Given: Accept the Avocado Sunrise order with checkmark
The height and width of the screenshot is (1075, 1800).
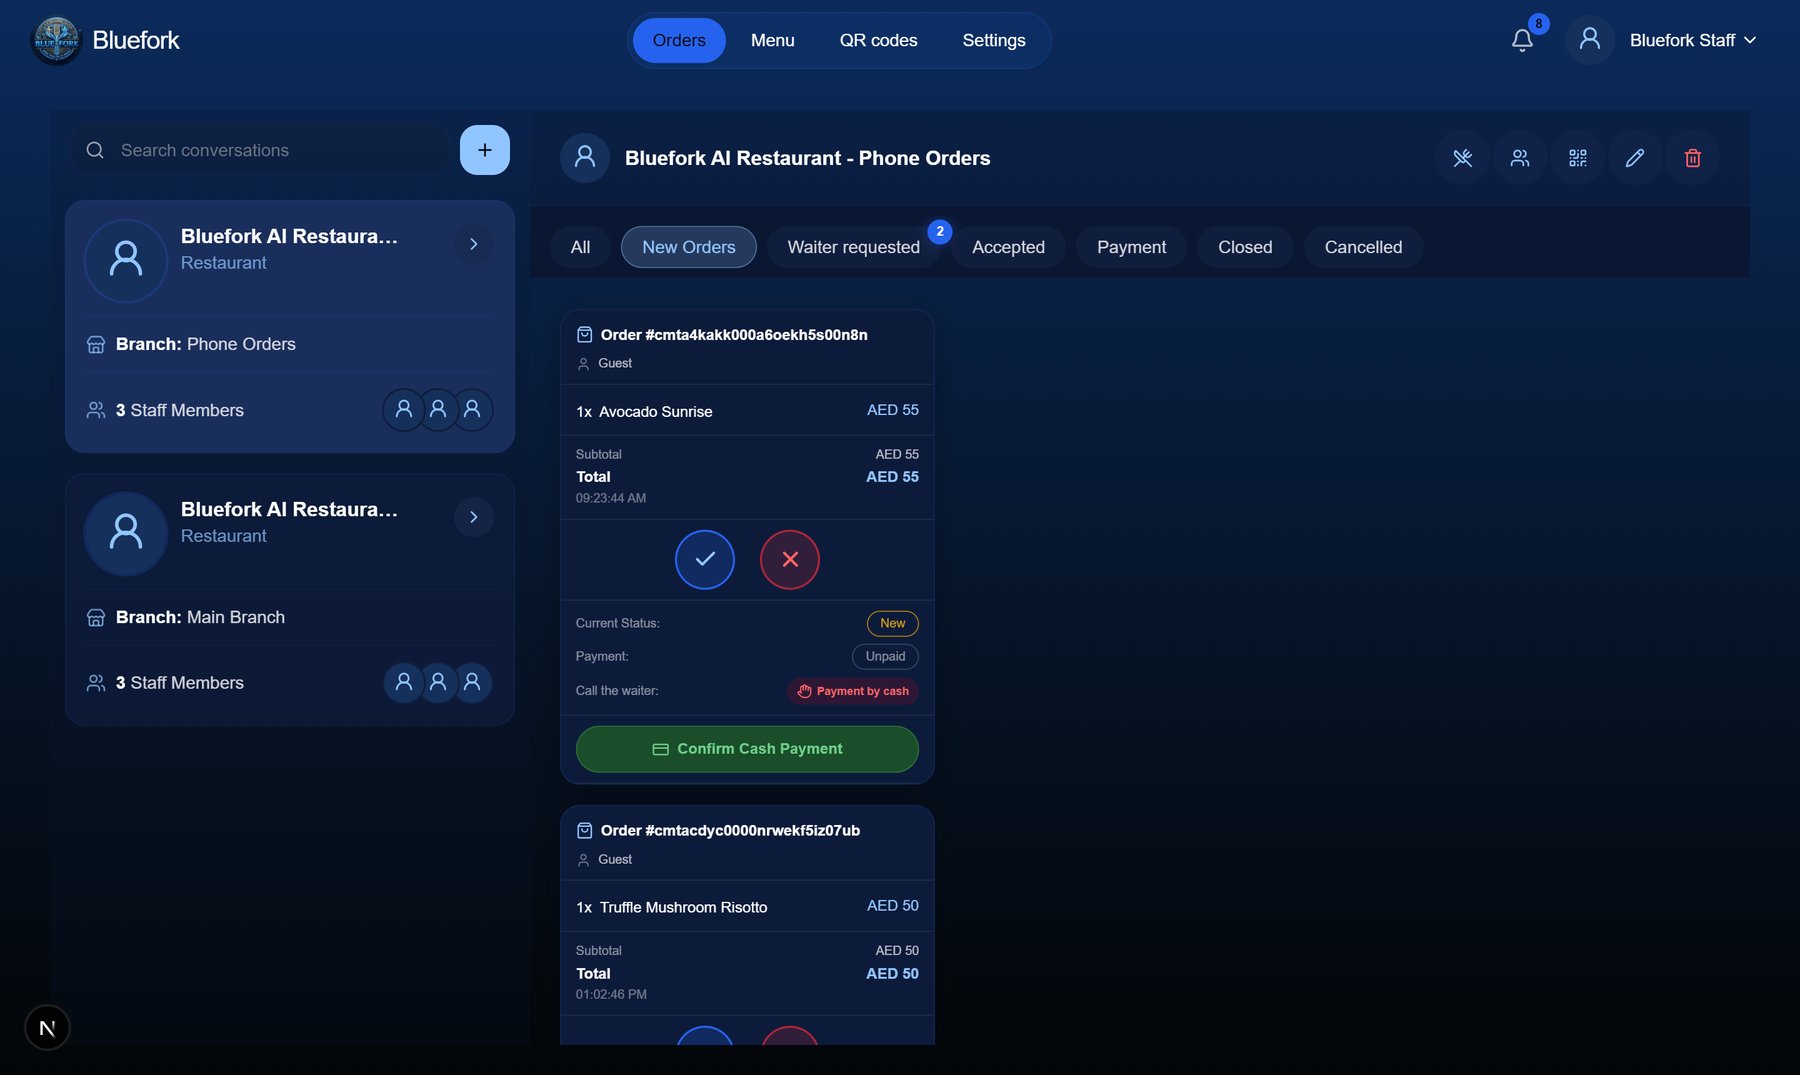Looking at the screenshot, I should [705, 560].
